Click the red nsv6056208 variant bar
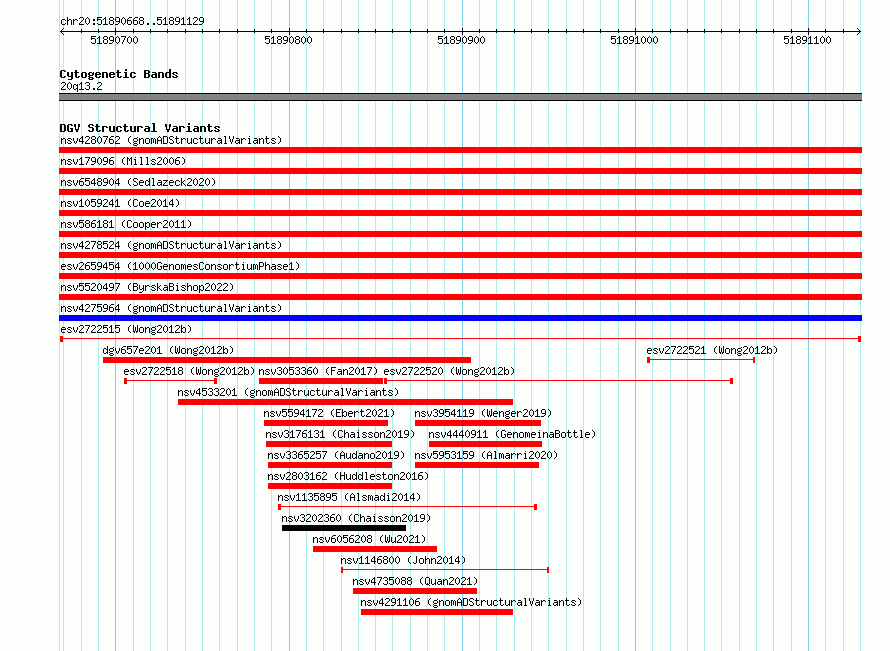 click(375, 549)
